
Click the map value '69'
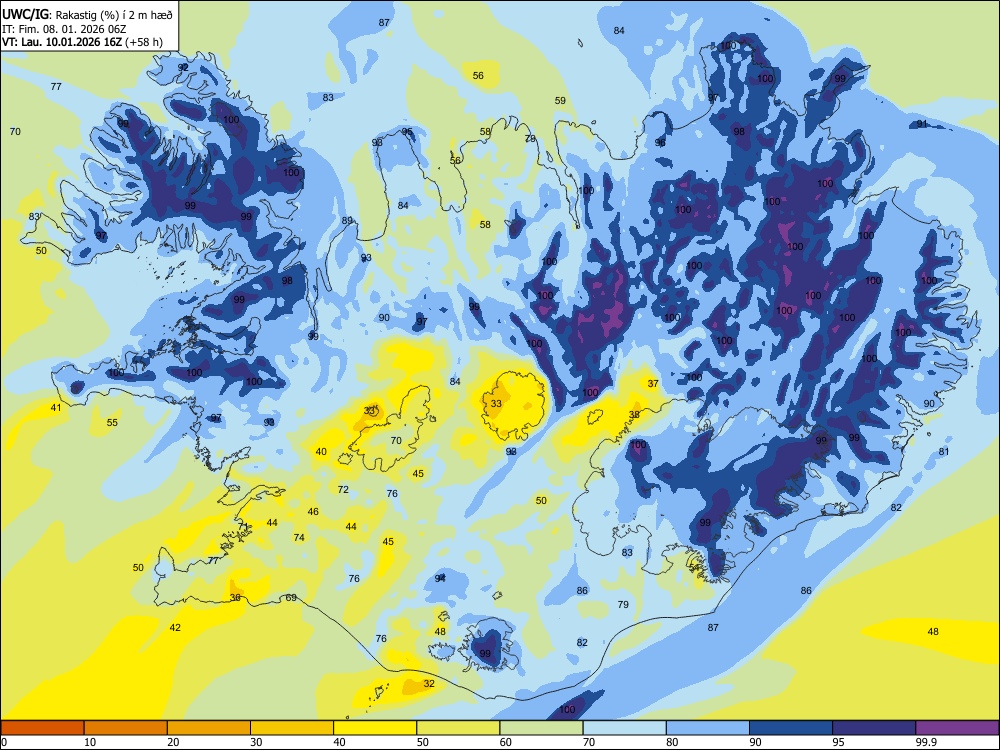coord(291,598)
